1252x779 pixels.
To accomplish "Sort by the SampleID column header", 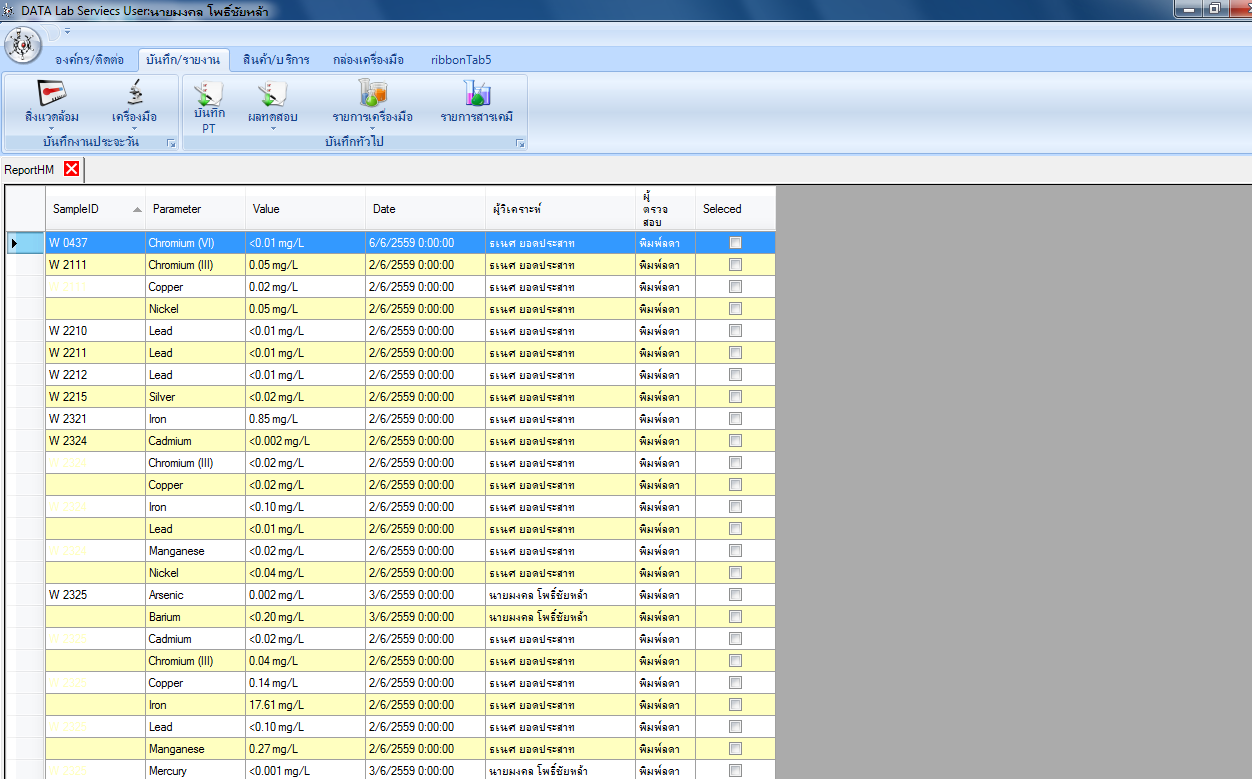I will pos(76,209).
